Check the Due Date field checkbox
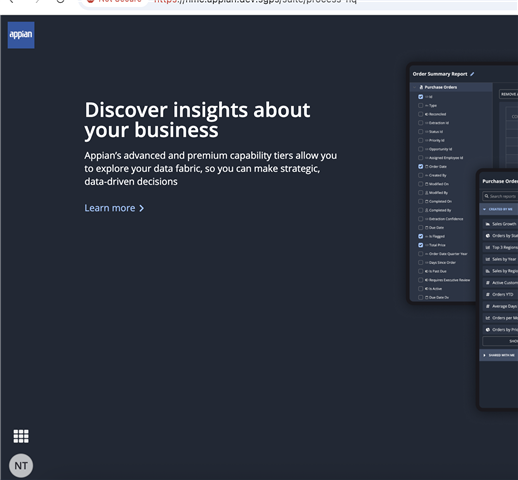Image resolution: width=518 pixels, height=480 pixels. tap(420, 227)
